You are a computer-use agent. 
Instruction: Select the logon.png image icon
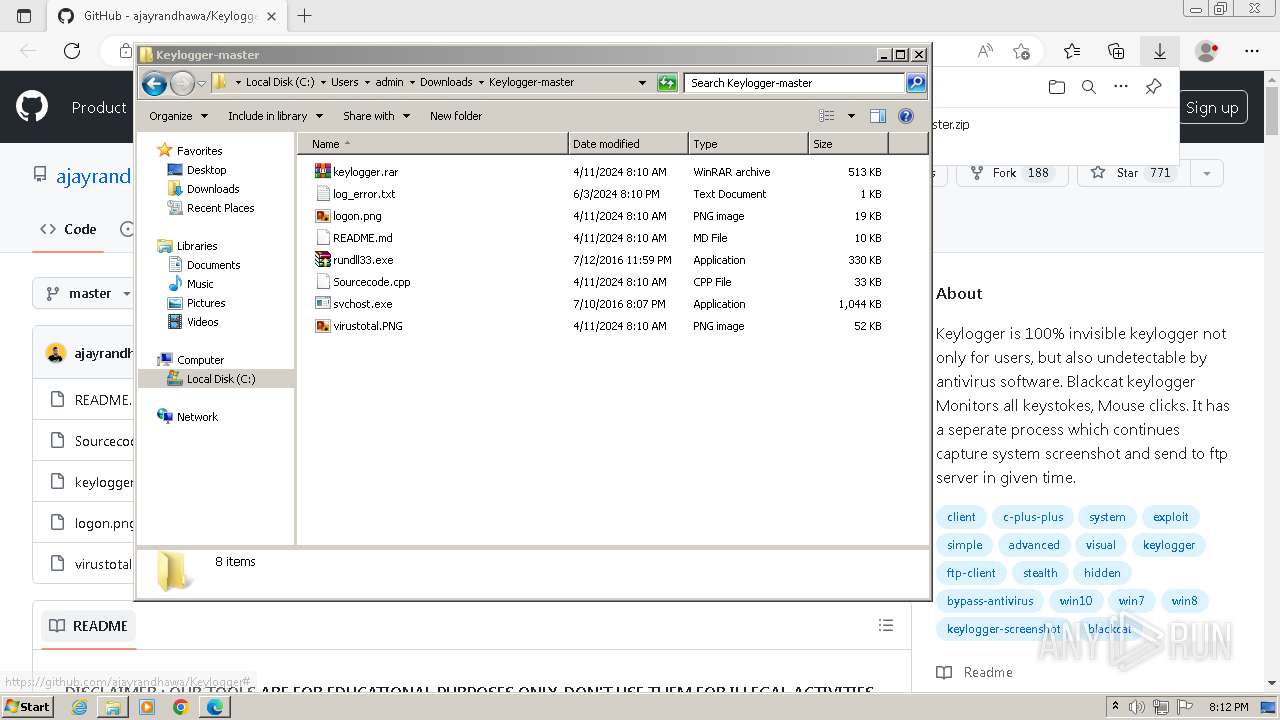click(322, 216)
